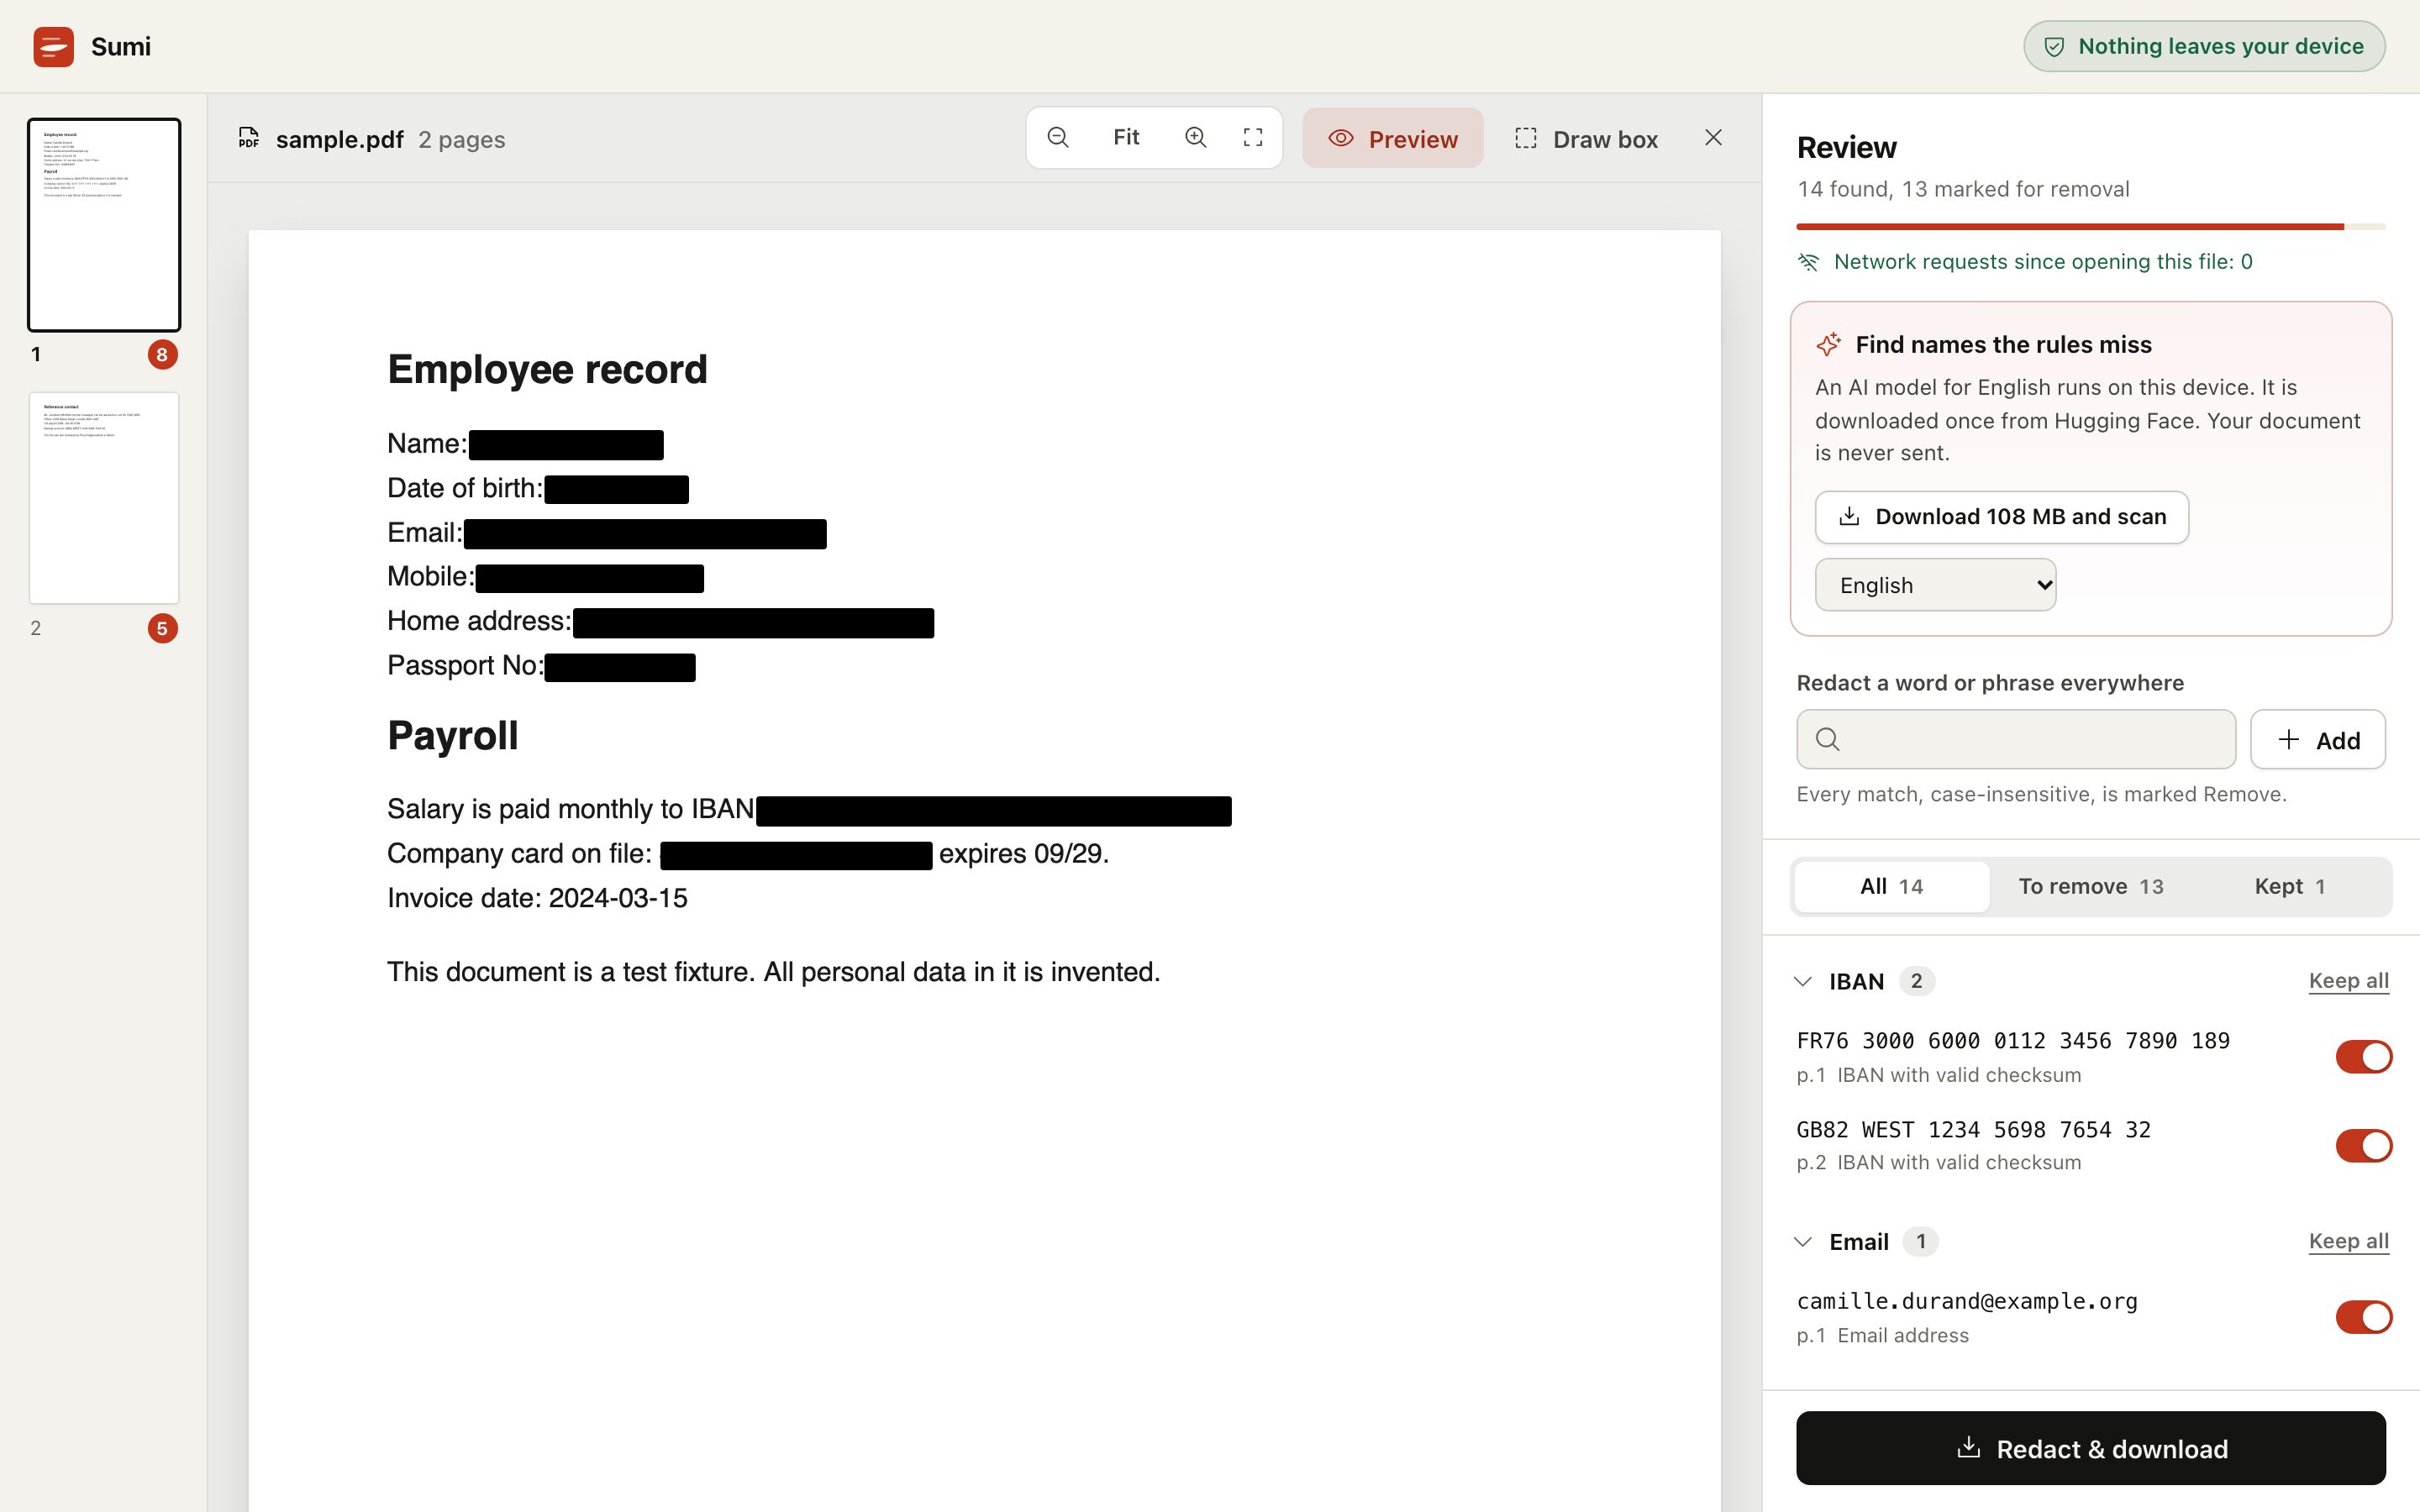Viewport: 2420px width, 1512px height.
Task: Open the English language dropdown
Action: pos(1935,585)
